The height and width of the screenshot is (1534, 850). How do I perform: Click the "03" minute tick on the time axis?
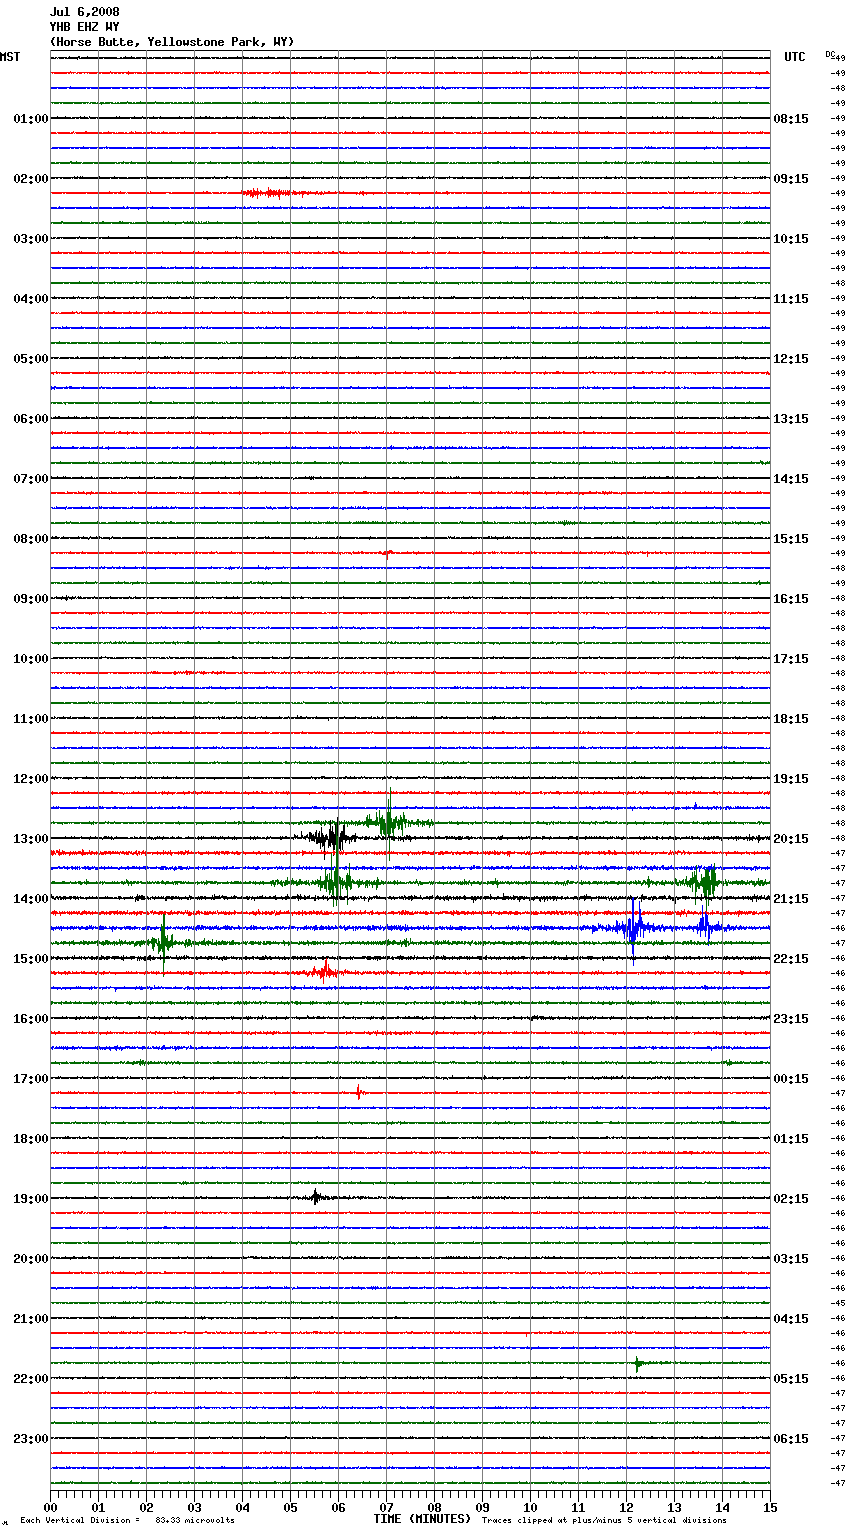pos(194,1507)
